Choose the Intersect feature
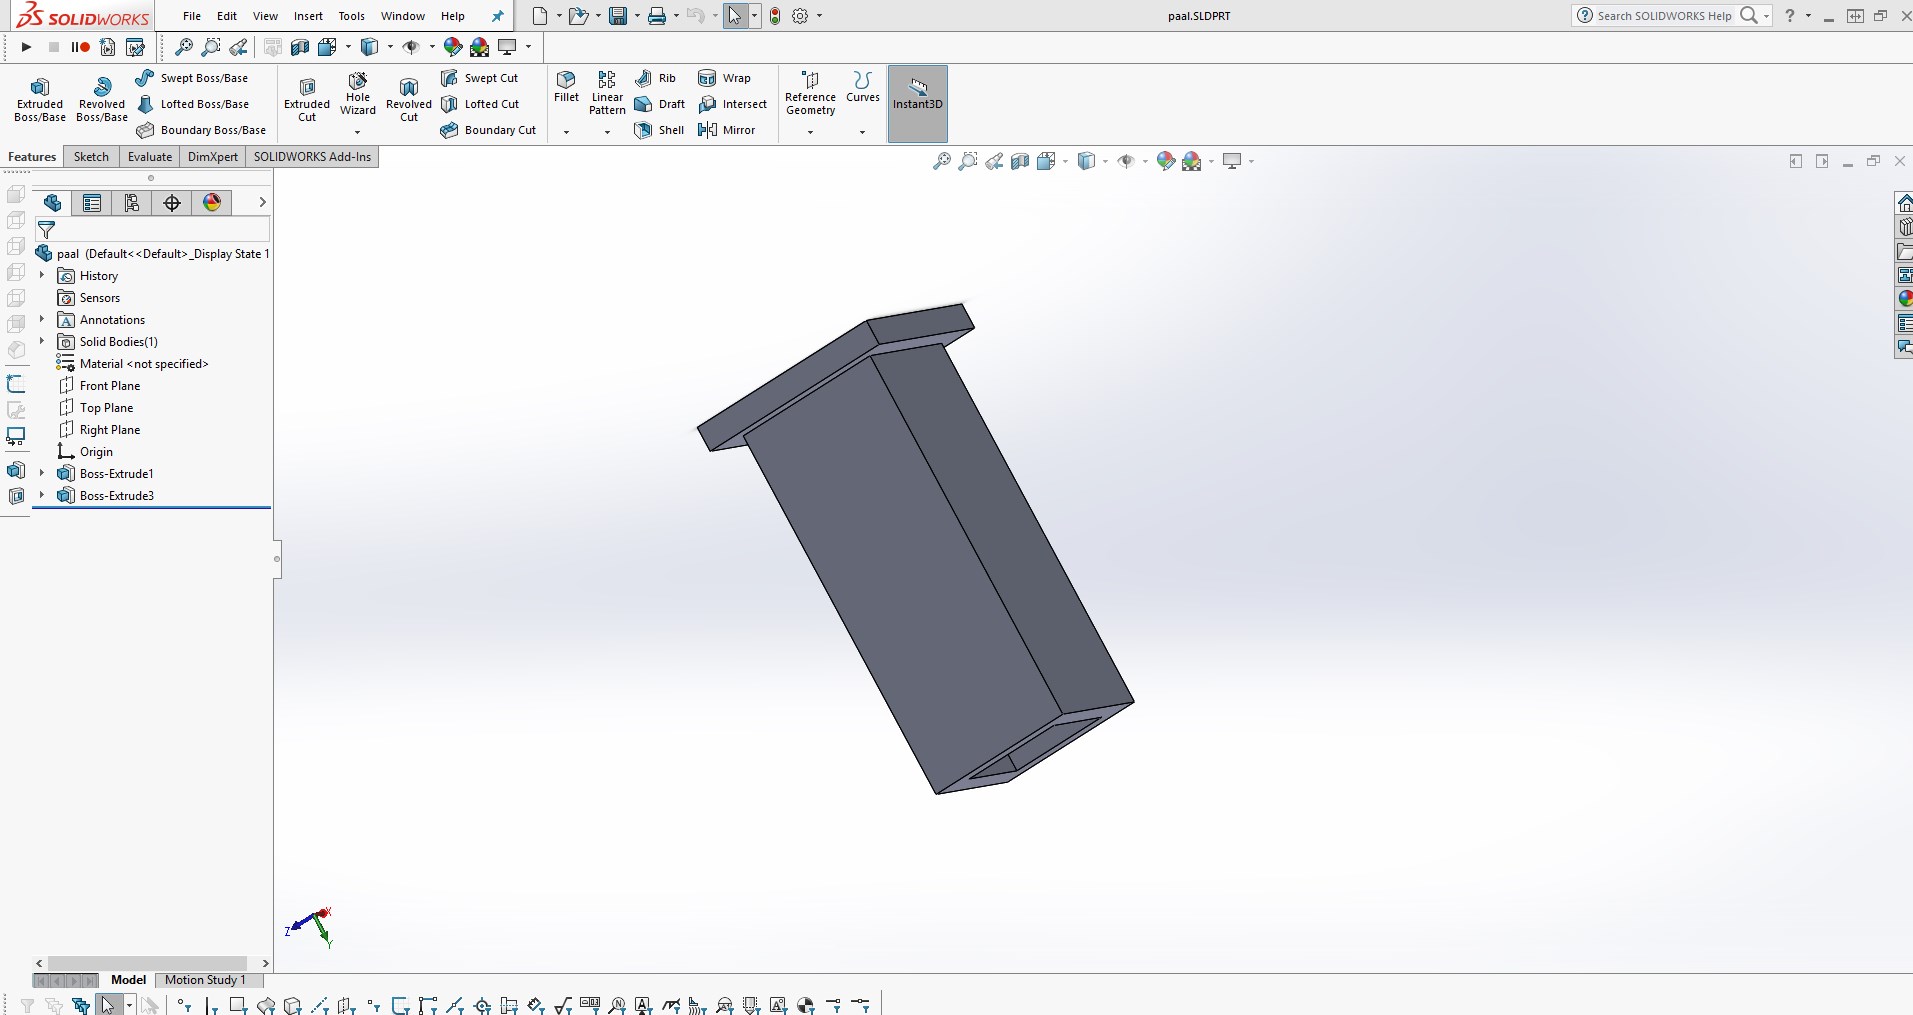This screenshot has height=1015, width=1913. [x=733, y=104]
